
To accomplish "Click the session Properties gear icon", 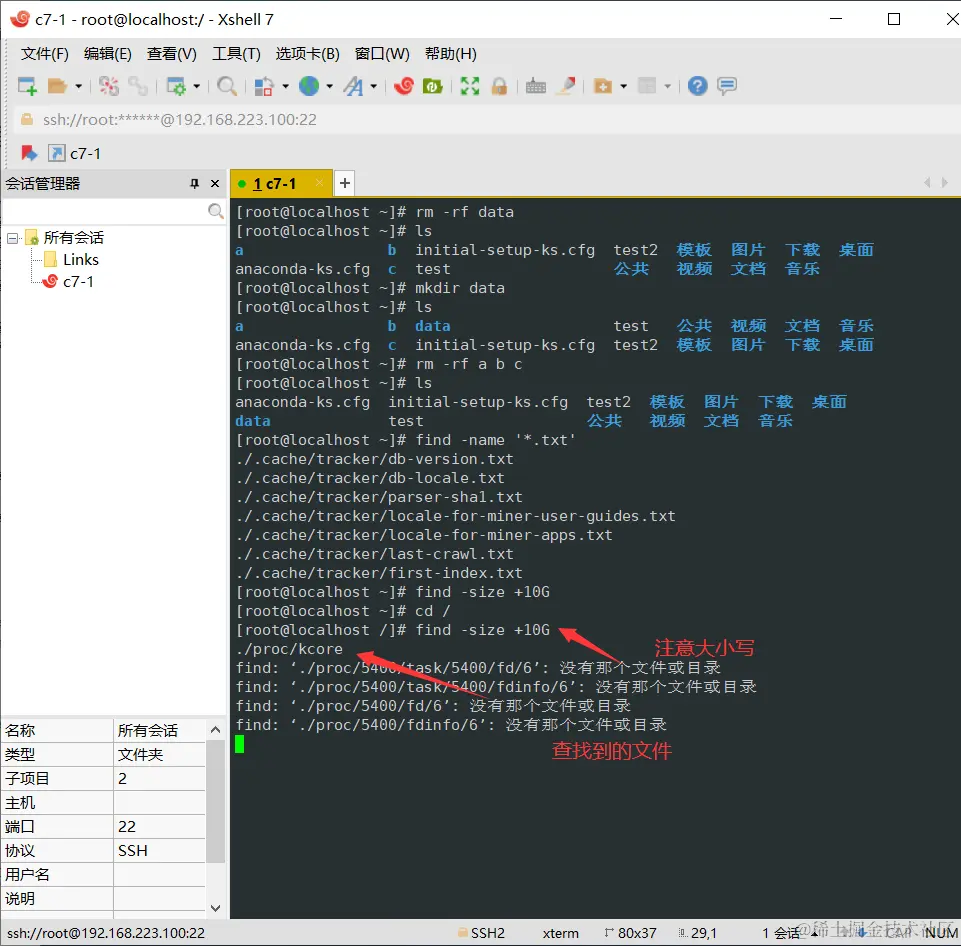I will 176,86.
